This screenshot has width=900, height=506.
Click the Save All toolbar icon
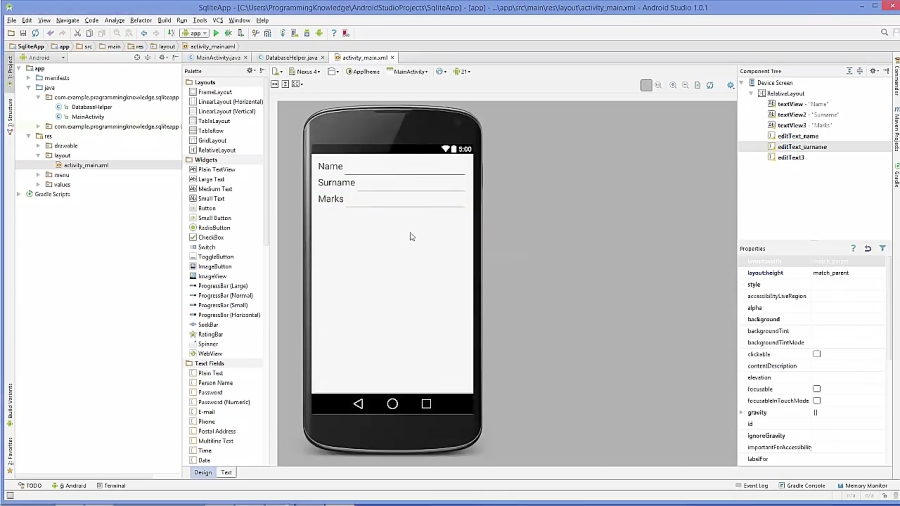pos(23,33)
